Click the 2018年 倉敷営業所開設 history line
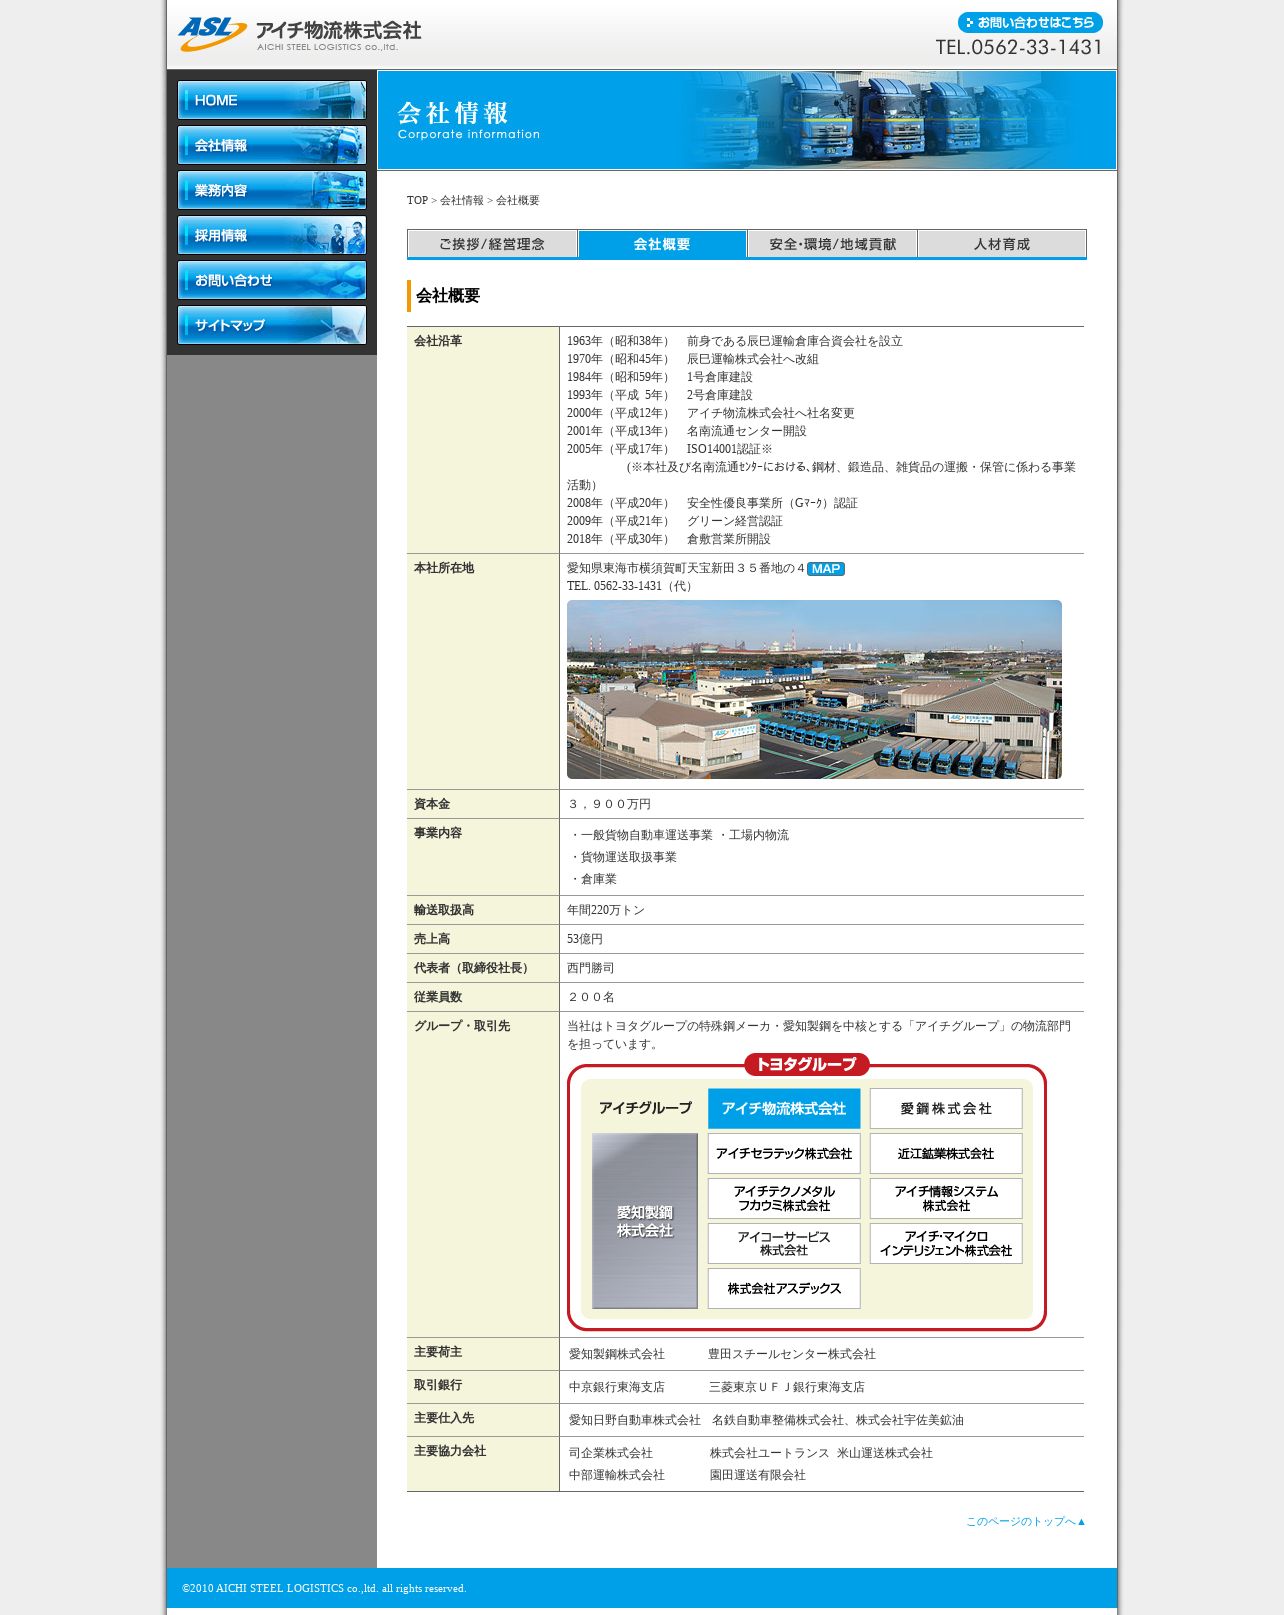The image size is (1284, 1615). tap(669, 539)
